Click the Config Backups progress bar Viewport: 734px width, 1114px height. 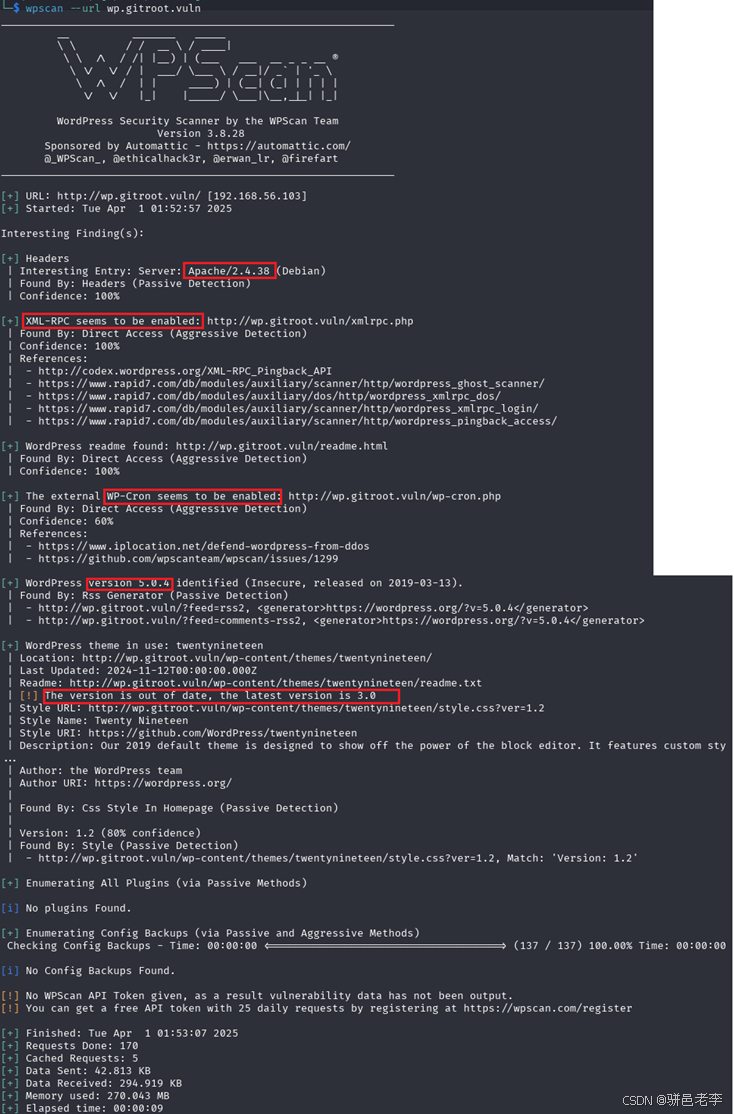(x=385, y=946)
